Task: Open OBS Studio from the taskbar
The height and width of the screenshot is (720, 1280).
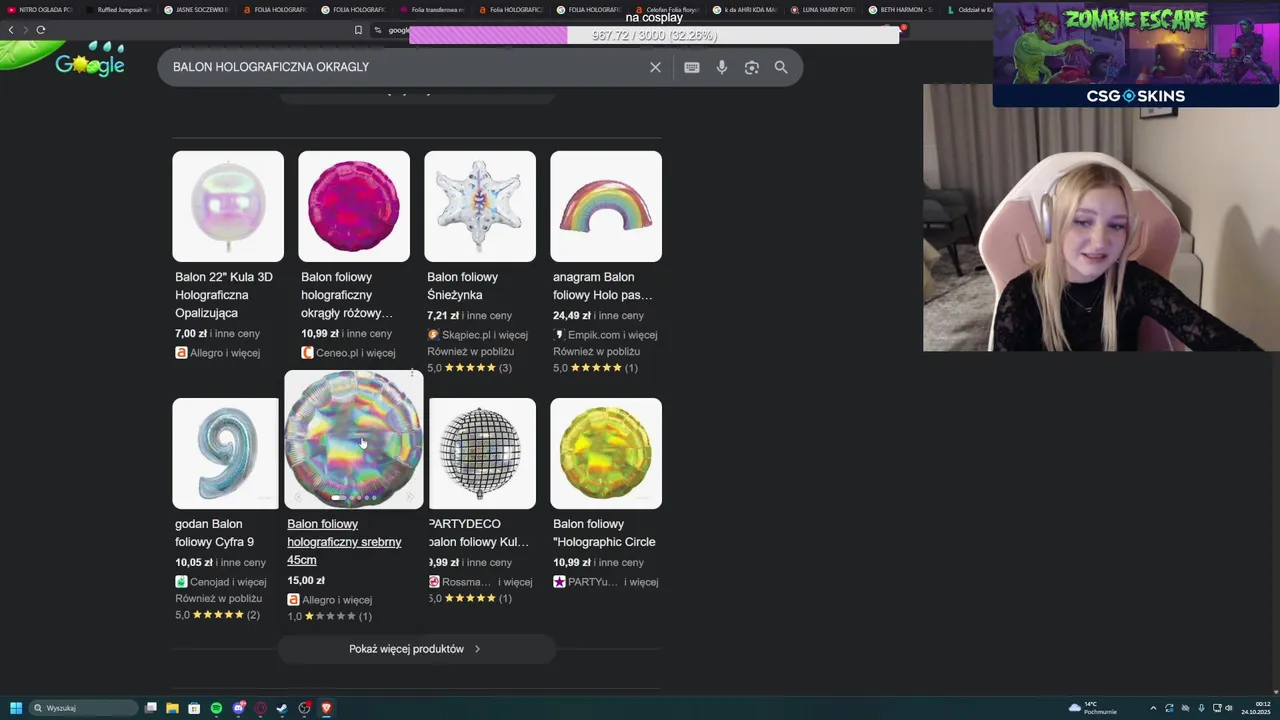Action: click(x=304, y=708)
